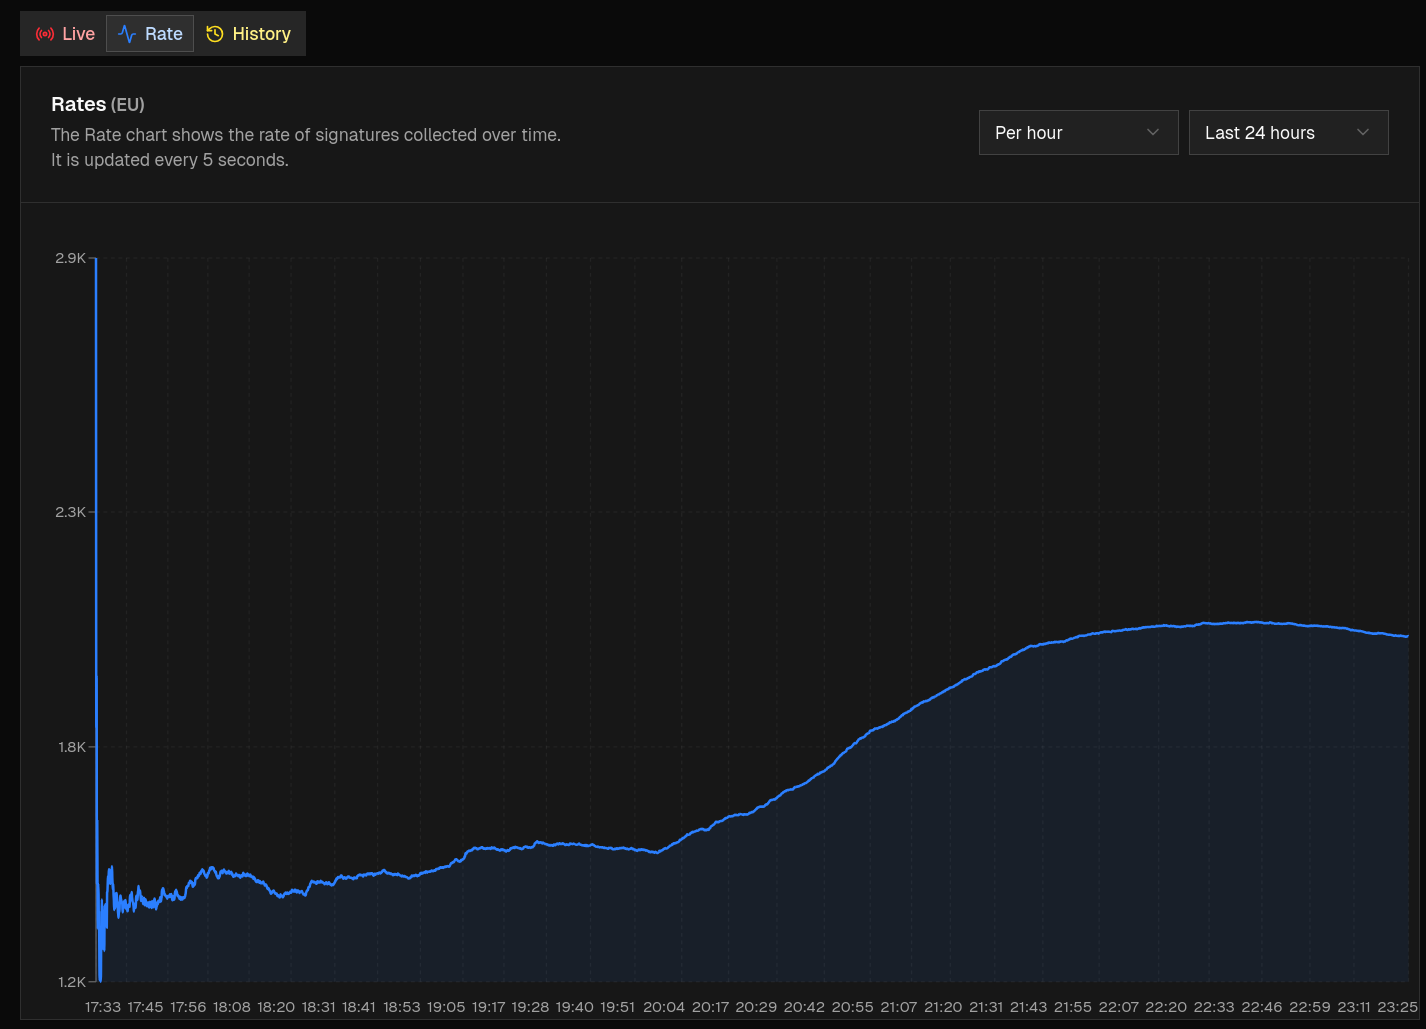This screenshot has width=1426, height=1029.
Task: Click the 1.8K y-axis label
Action: coord(71,747)
